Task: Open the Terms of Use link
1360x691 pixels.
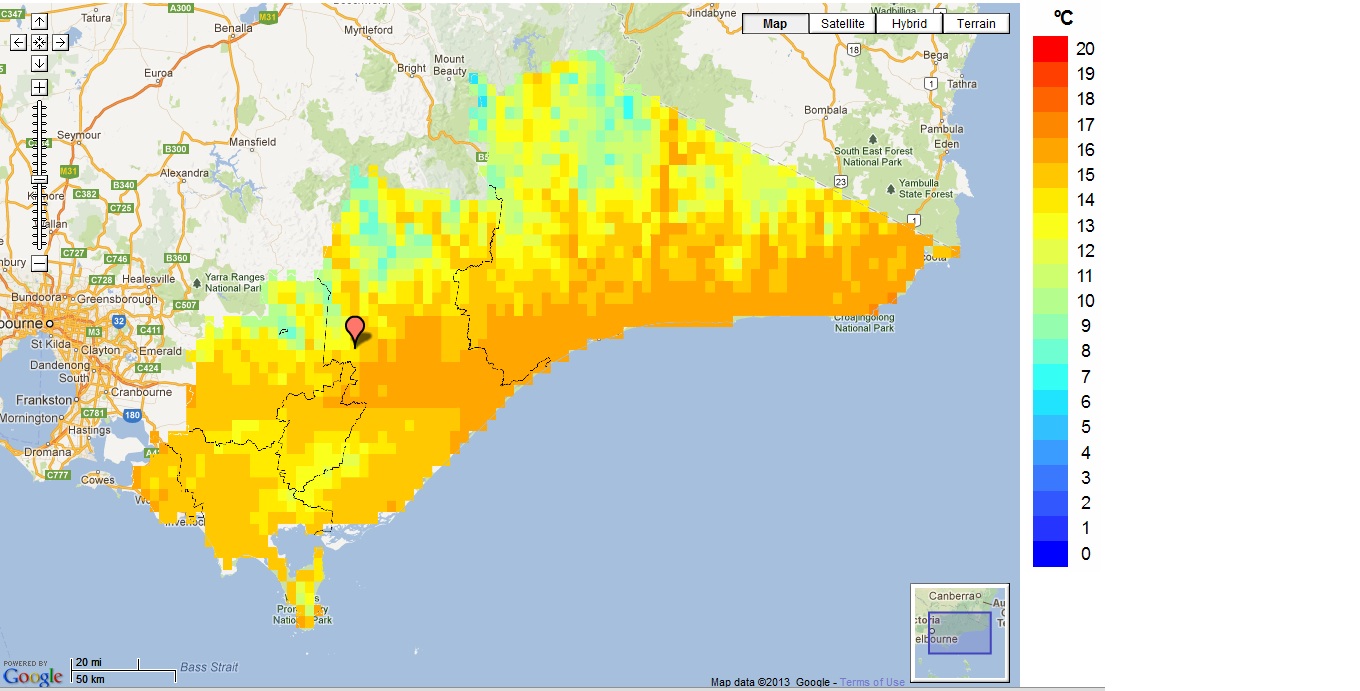Action: 872,682
